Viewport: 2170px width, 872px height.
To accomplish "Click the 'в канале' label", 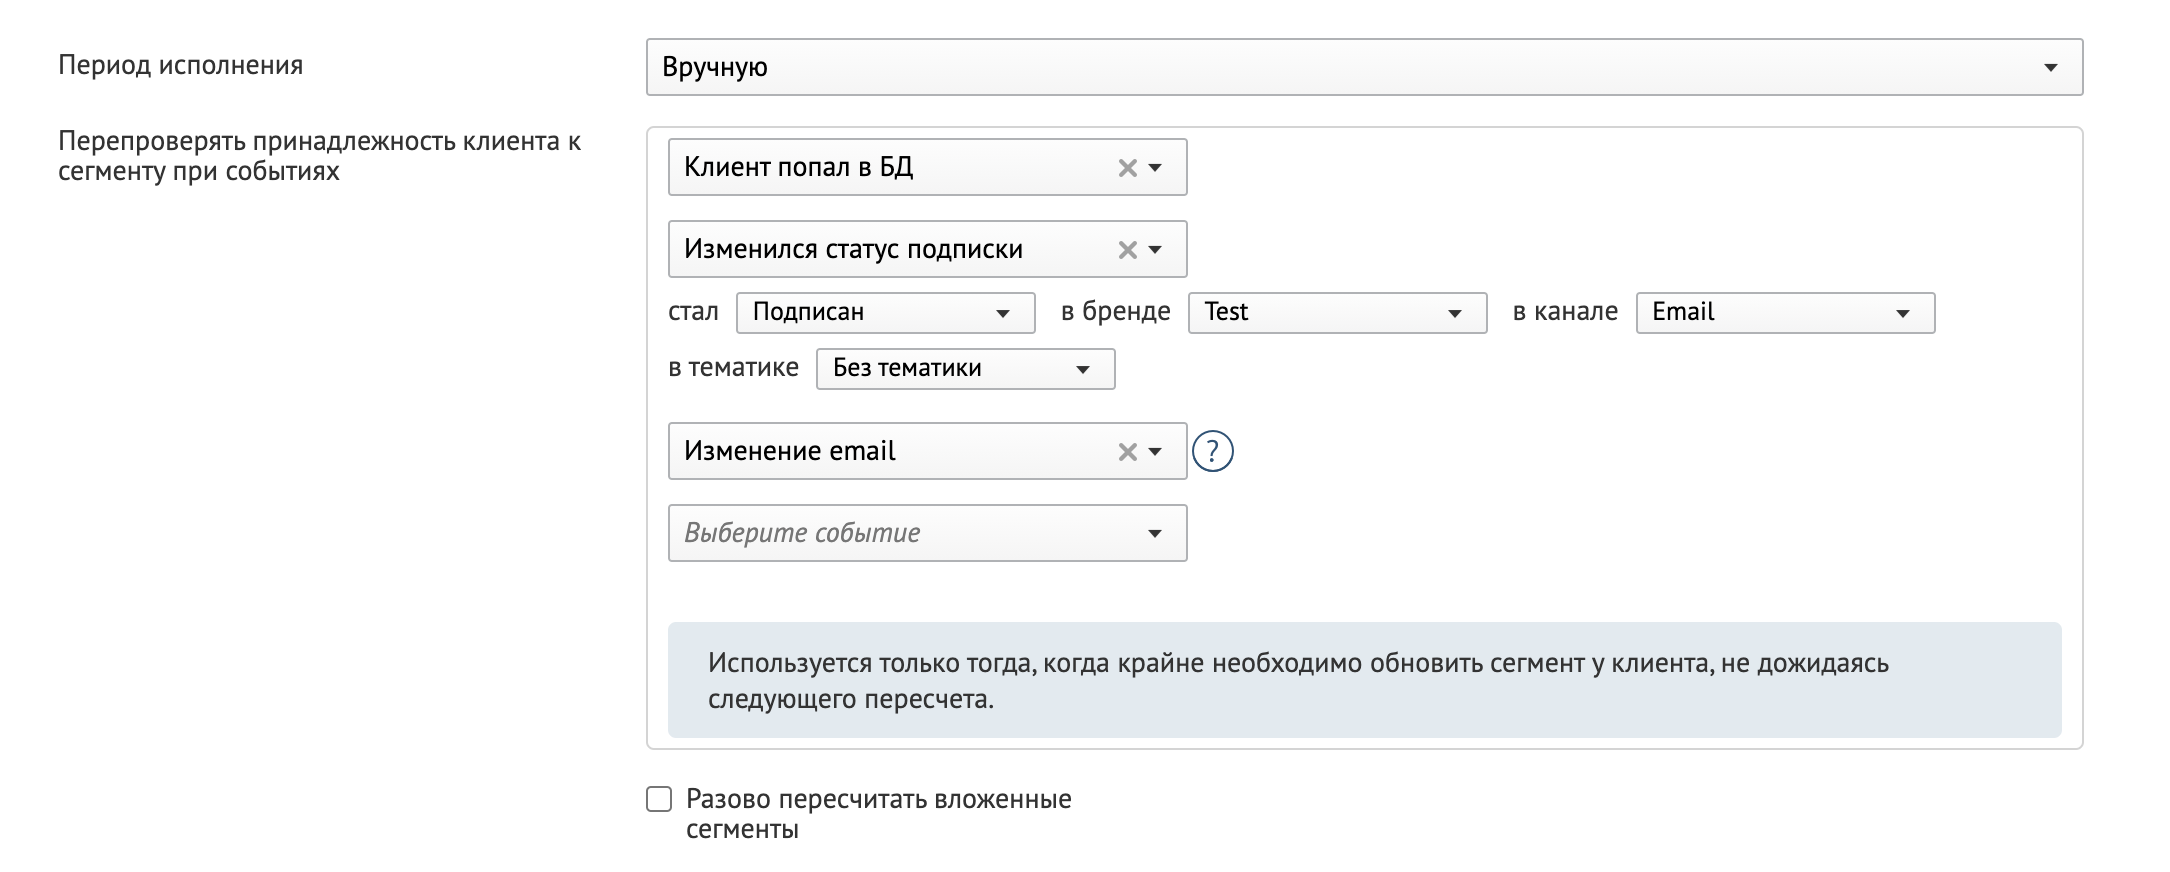I will click(x=1565, y=312).
